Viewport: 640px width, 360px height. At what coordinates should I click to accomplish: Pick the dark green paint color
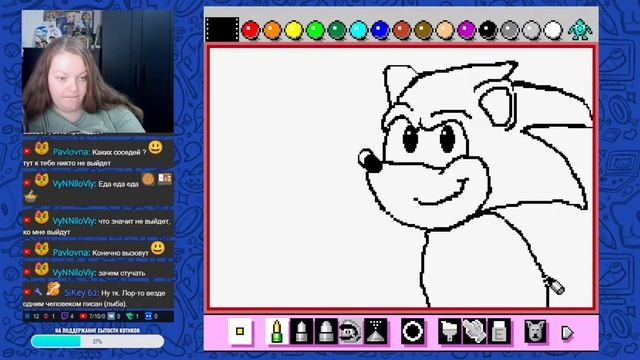pyautogui.click(x=337, y=30)
